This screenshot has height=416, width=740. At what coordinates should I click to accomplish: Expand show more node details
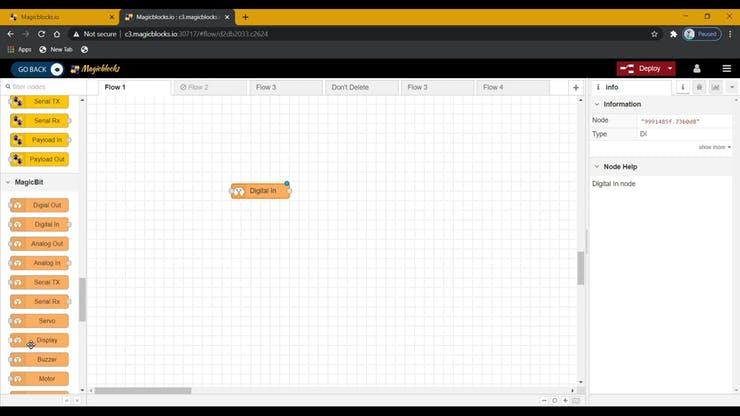click(714, 147)
